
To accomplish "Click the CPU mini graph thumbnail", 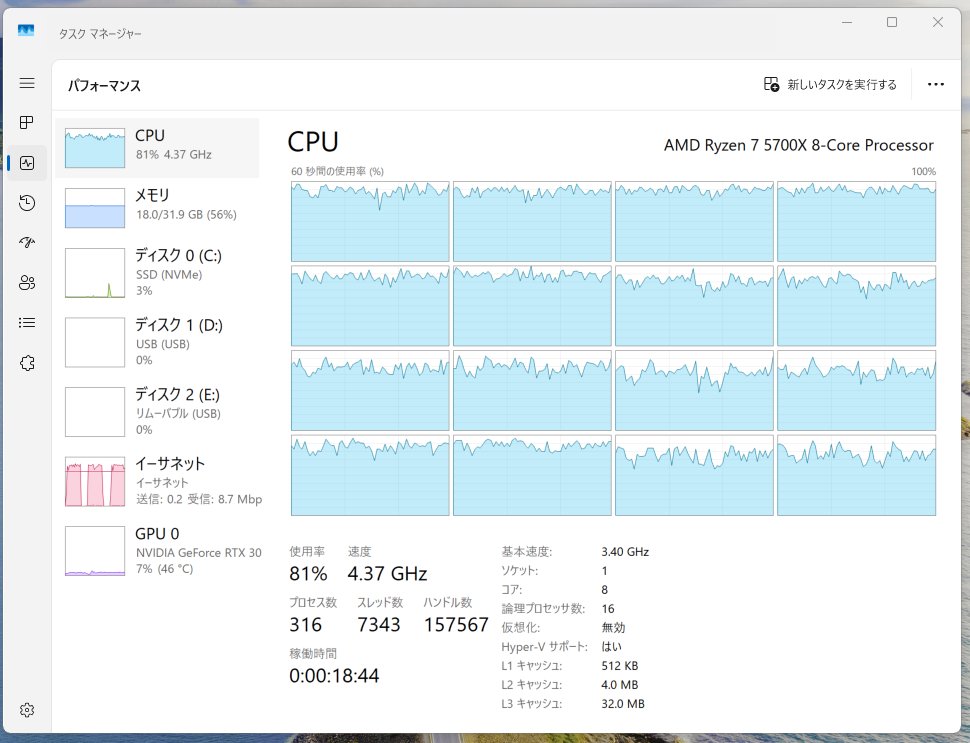I will click(95, 148).
